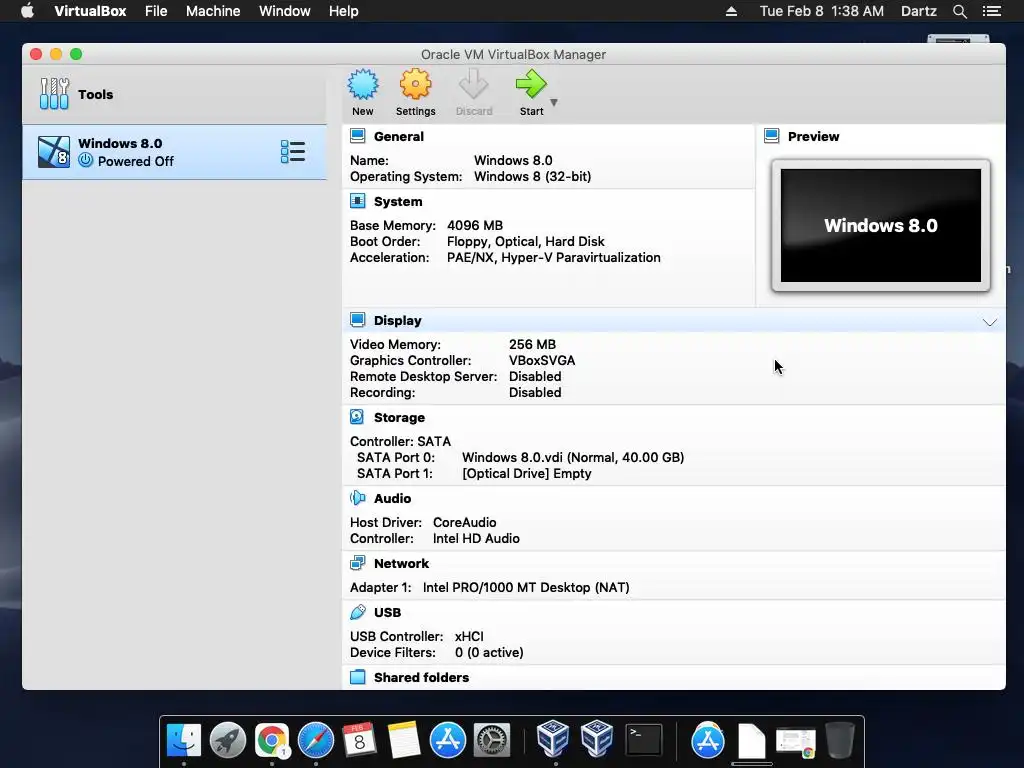Viewport: 1024px width, 768px height.
Task: Click the Windows 8 (32-bit) operating system value
Action: (532, 176)
